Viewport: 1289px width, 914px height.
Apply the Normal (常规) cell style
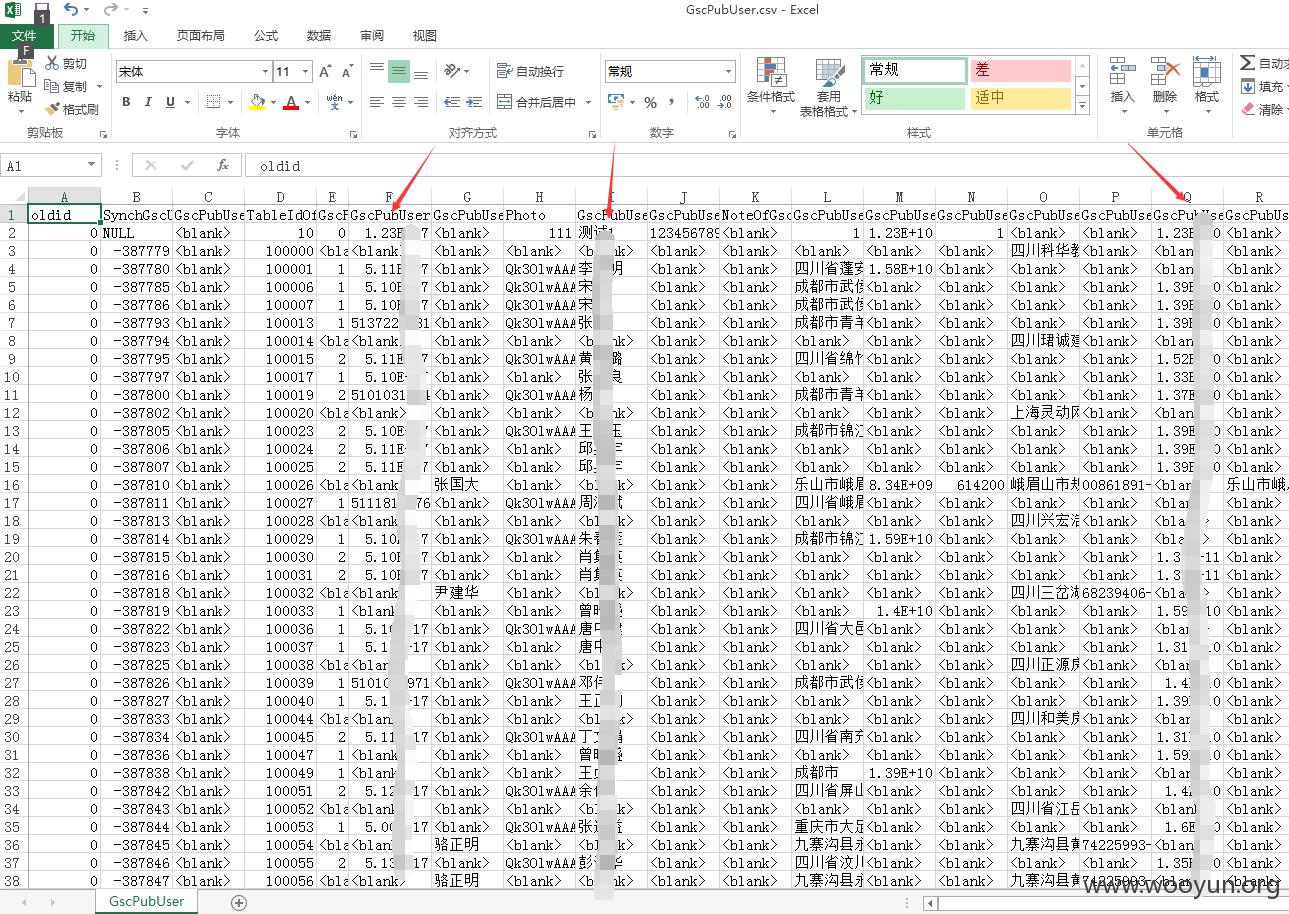[915, 70]
